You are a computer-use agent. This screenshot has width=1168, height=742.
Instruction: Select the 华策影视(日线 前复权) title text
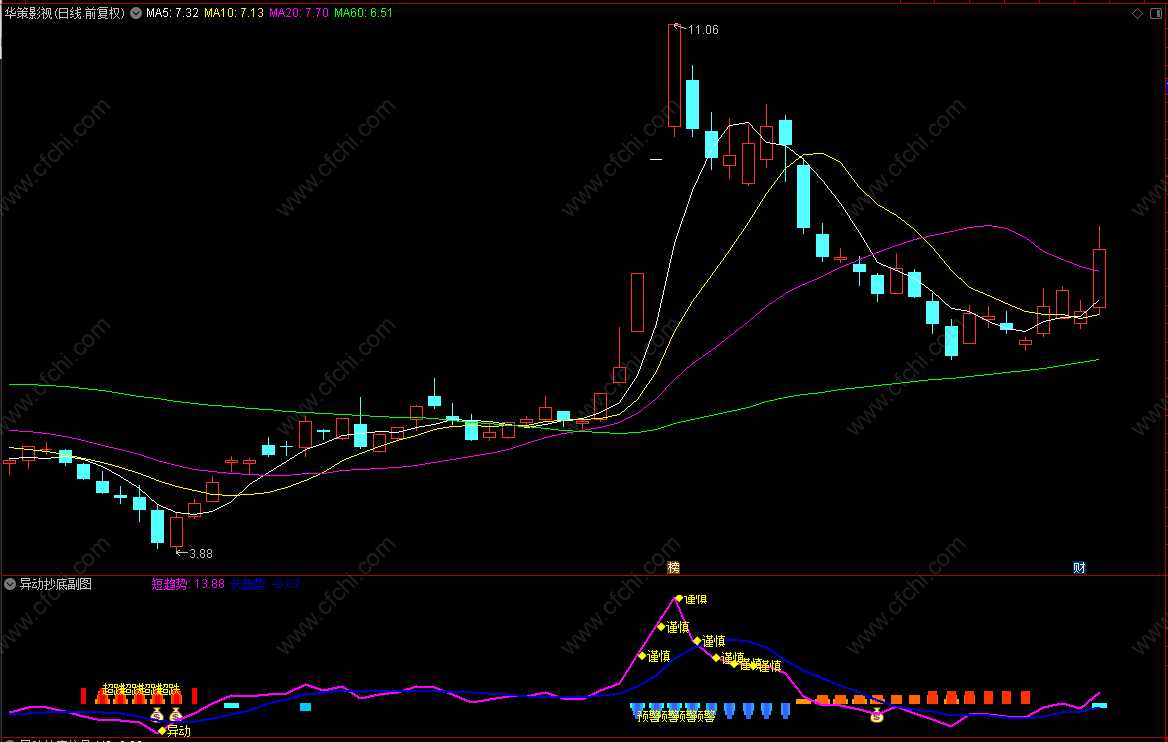click(65, 13)
